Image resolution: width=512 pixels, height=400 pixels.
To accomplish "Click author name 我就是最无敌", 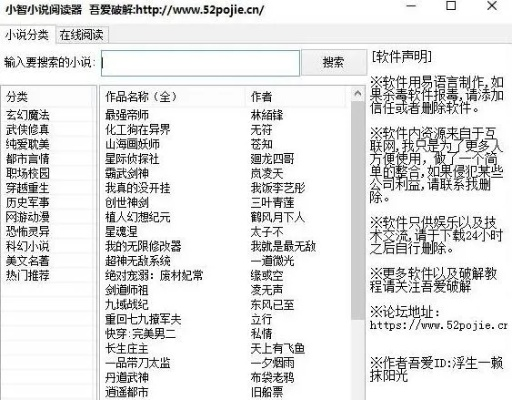I will coord(283,247).
